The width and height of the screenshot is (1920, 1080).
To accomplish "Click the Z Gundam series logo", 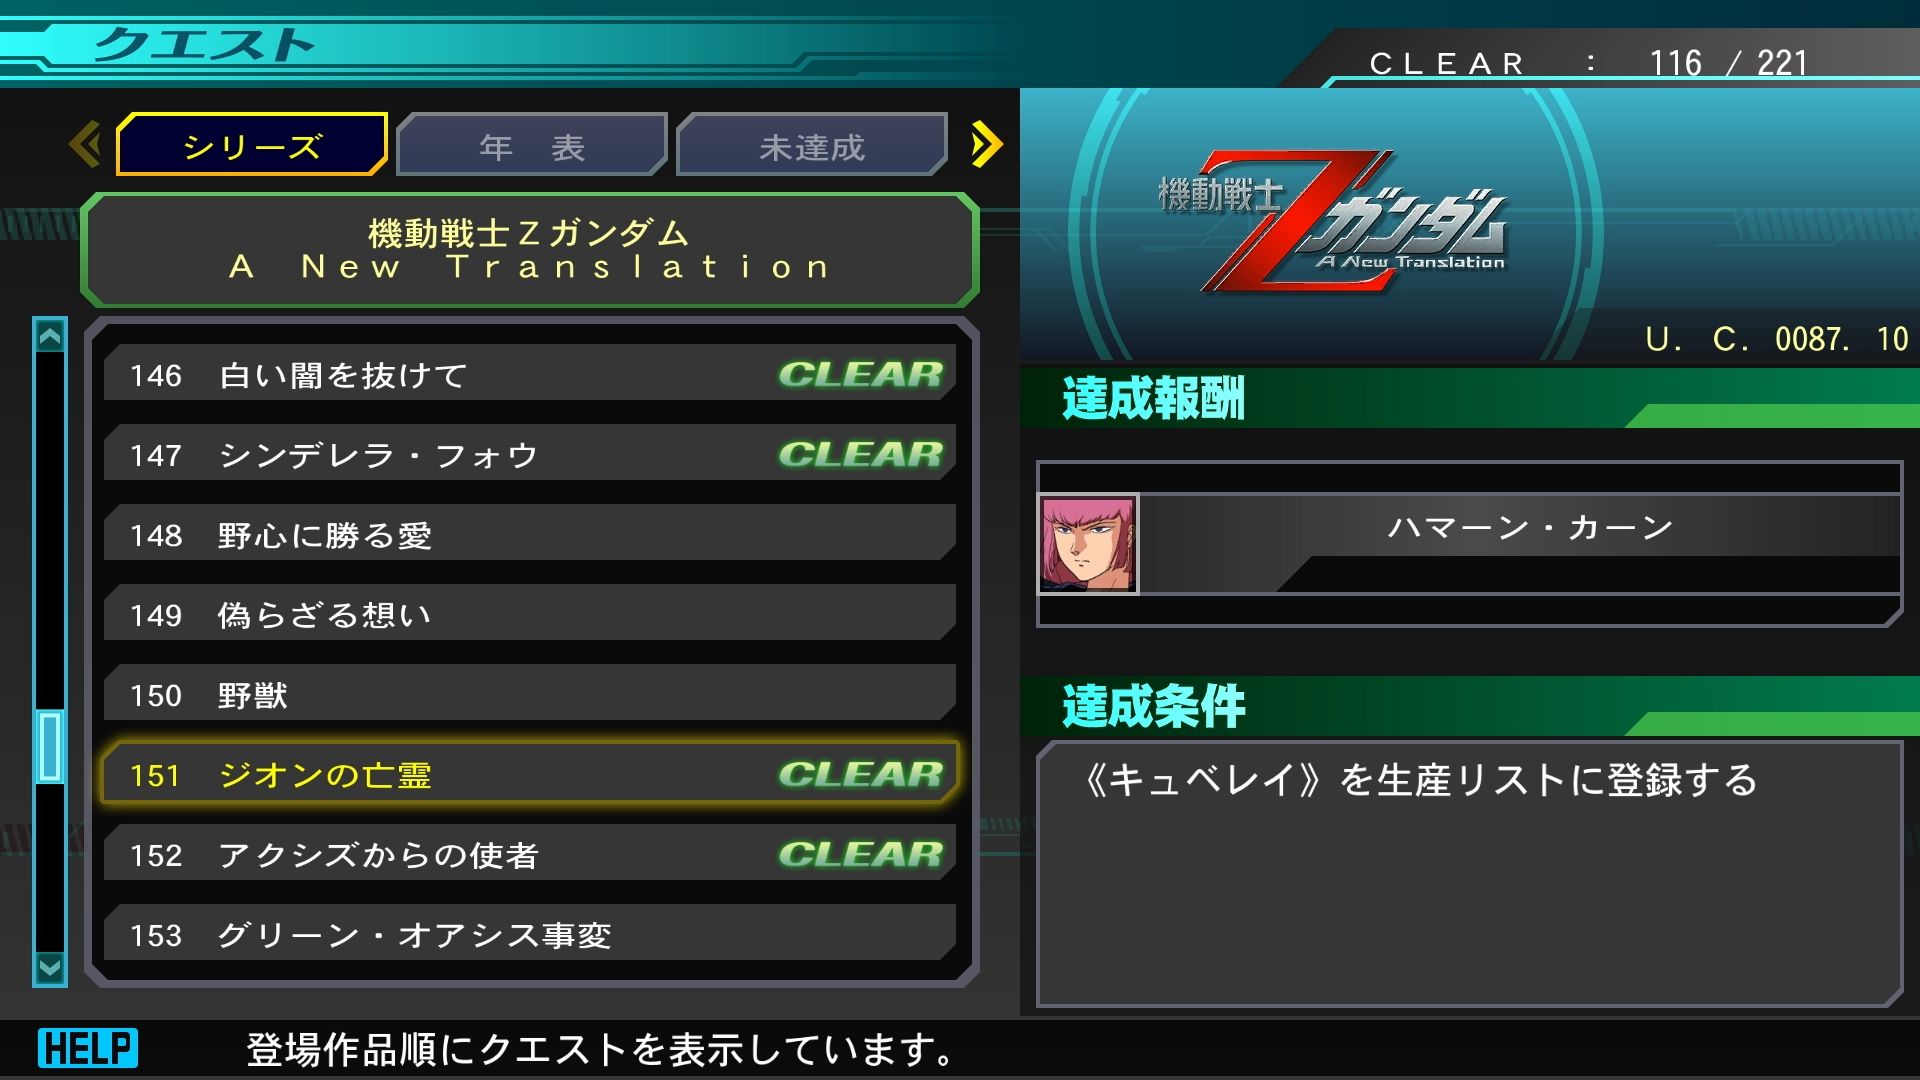I will 1332,222.
